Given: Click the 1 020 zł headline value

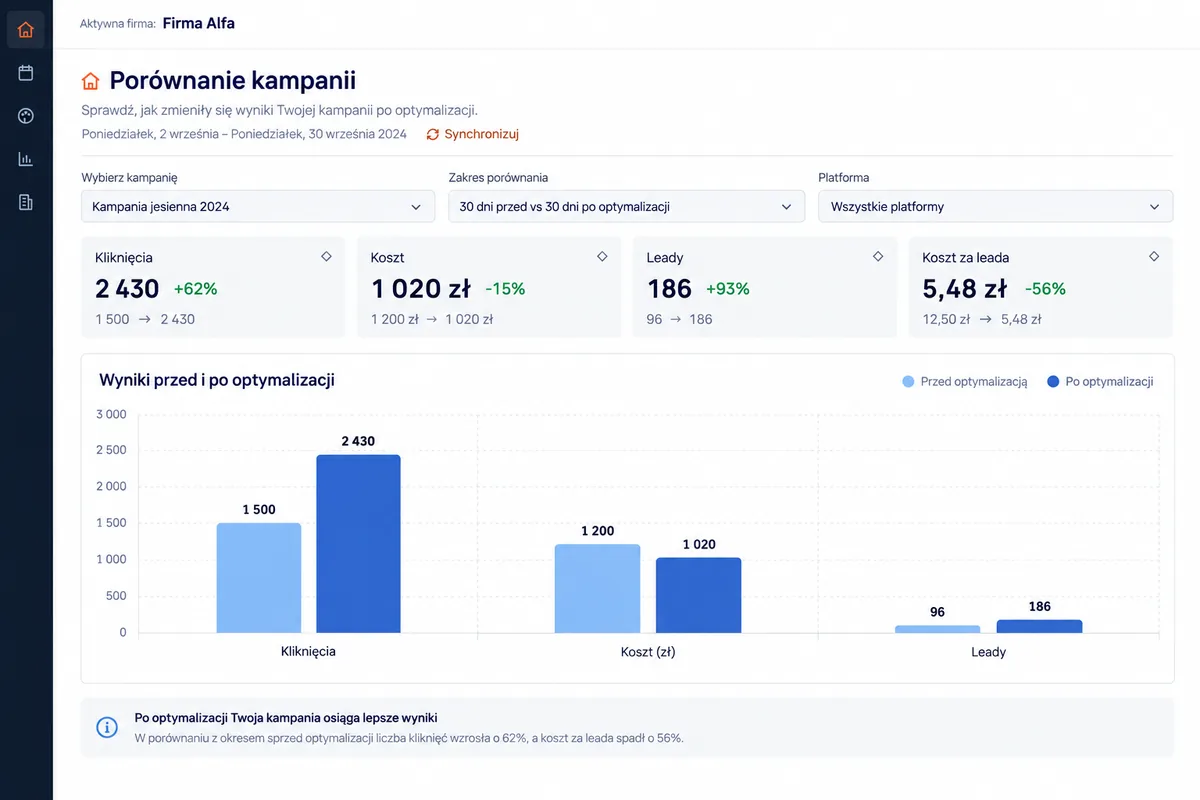Looking at the screenshot, I should point(421,289).
